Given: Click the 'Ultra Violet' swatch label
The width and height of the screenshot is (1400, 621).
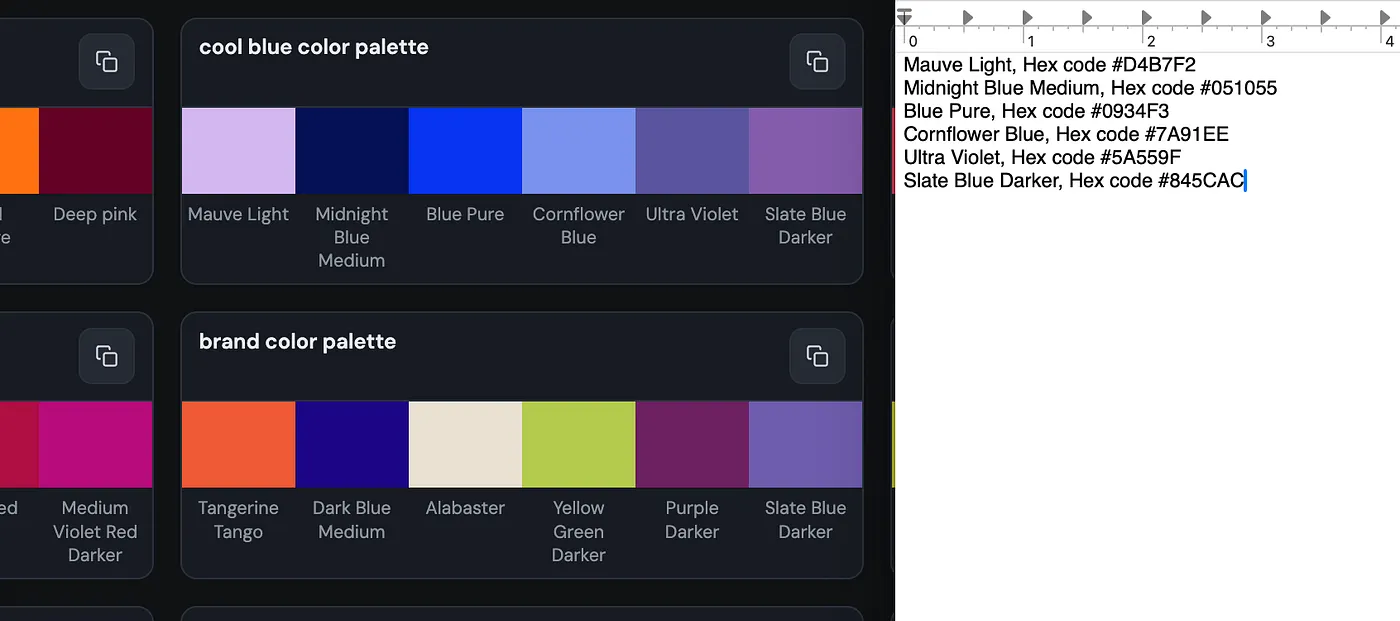Looking at the screenshot, I should pyautogui.click(x=692, y=214).
